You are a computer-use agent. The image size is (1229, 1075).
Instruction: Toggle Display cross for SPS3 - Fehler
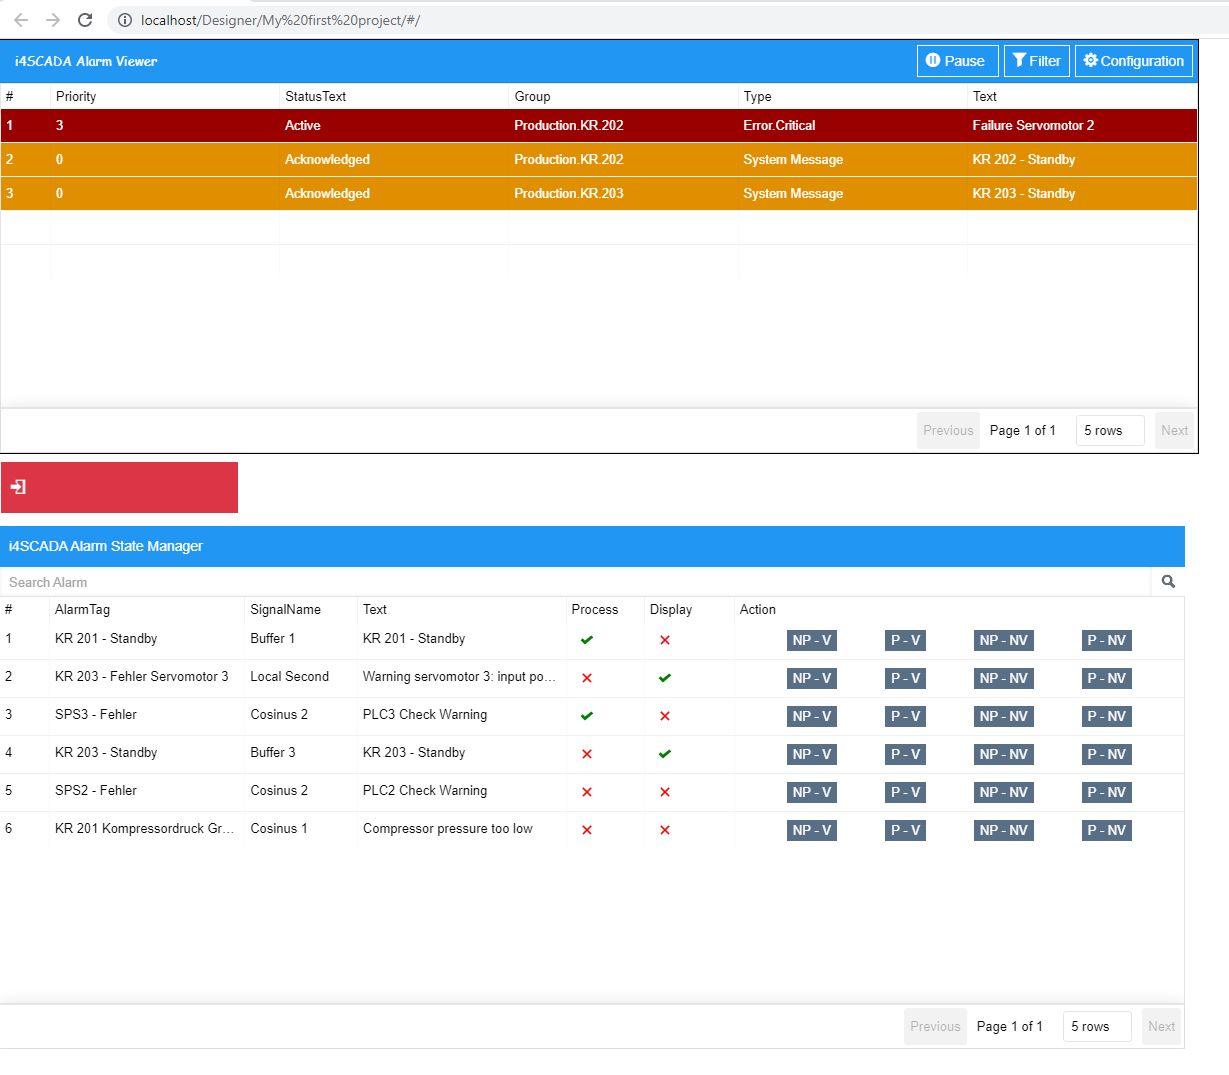click(665, 716)
